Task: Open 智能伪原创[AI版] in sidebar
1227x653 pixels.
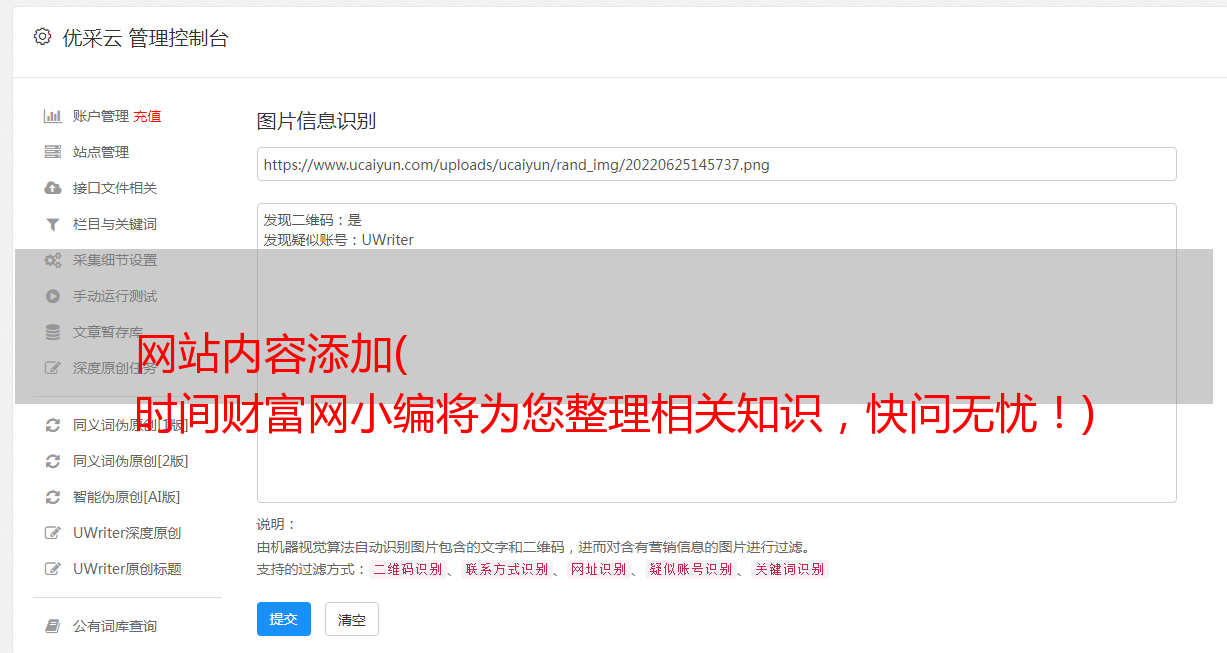Action: point(127,497)
